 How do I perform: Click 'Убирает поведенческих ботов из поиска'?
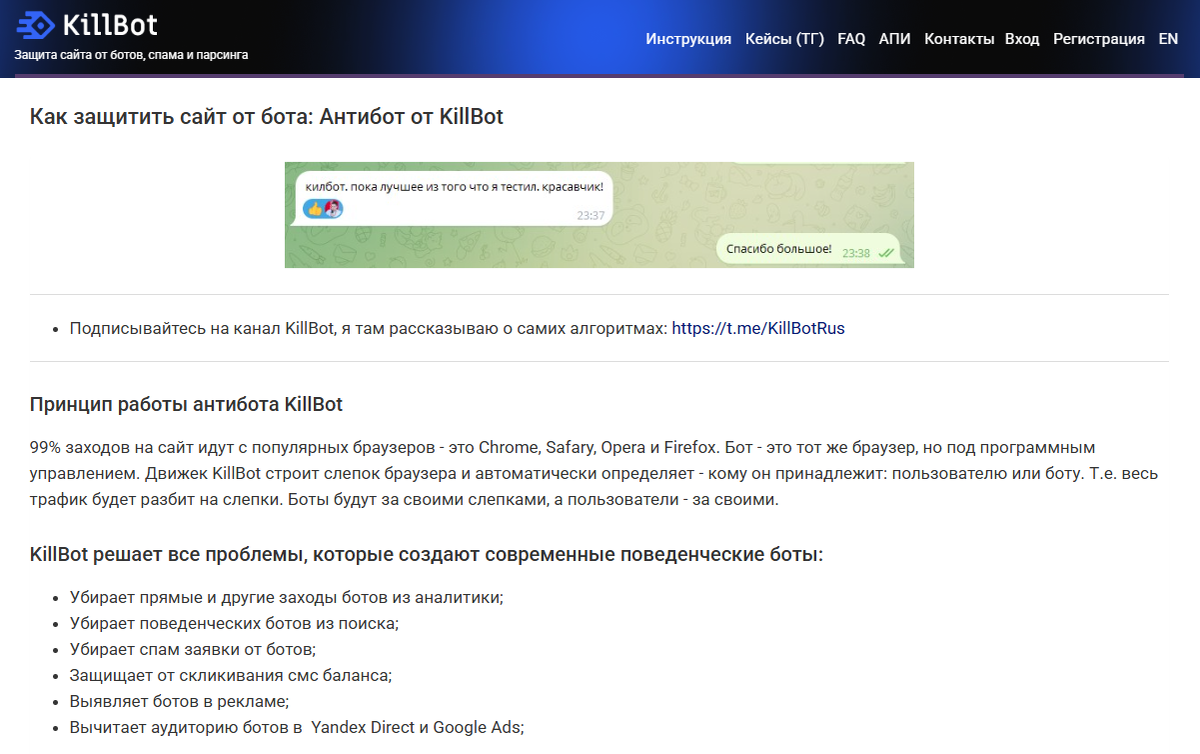(234, 623)
